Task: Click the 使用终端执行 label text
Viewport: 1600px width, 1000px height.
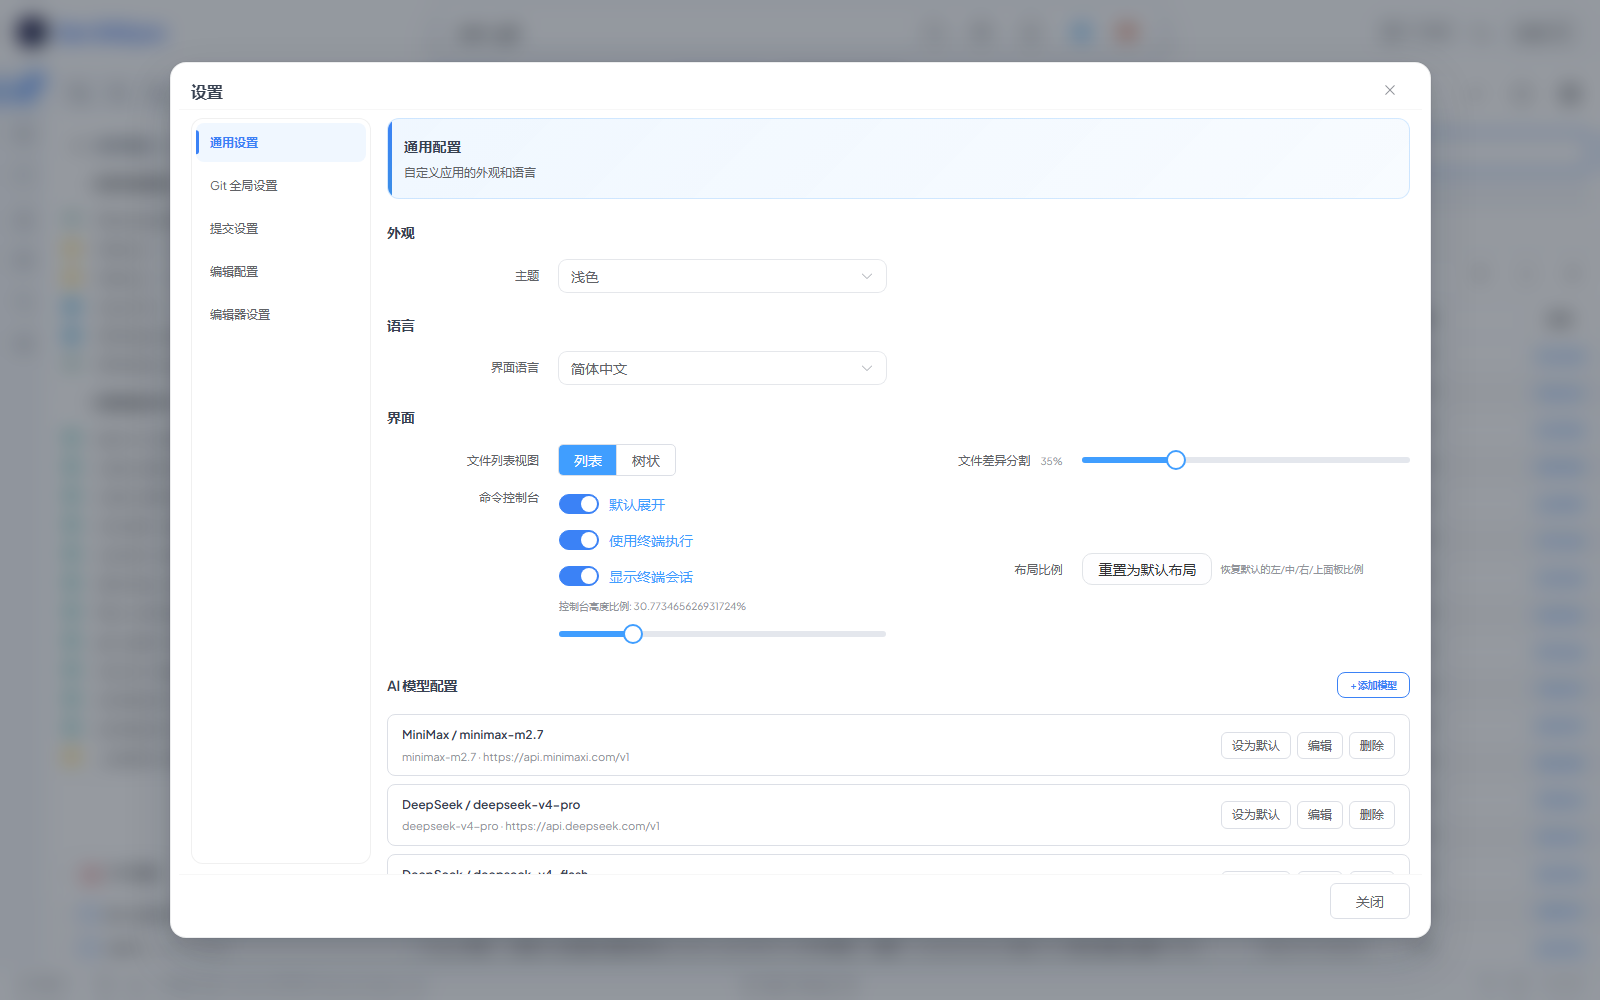Action: (x=651, y=541)
